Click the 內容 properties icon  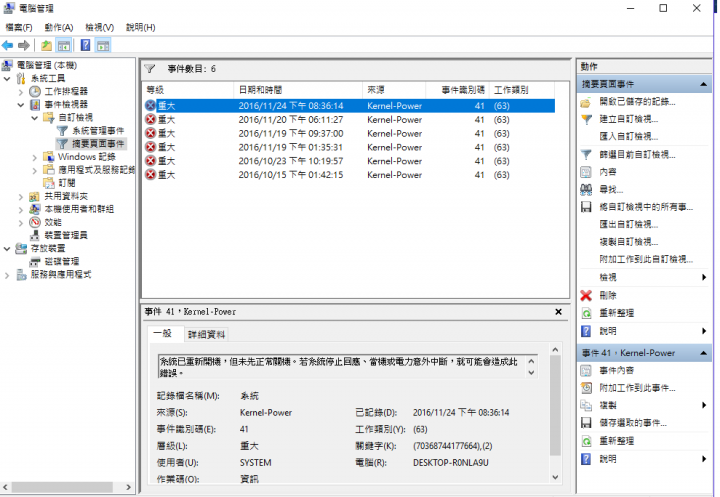point(586,172)
